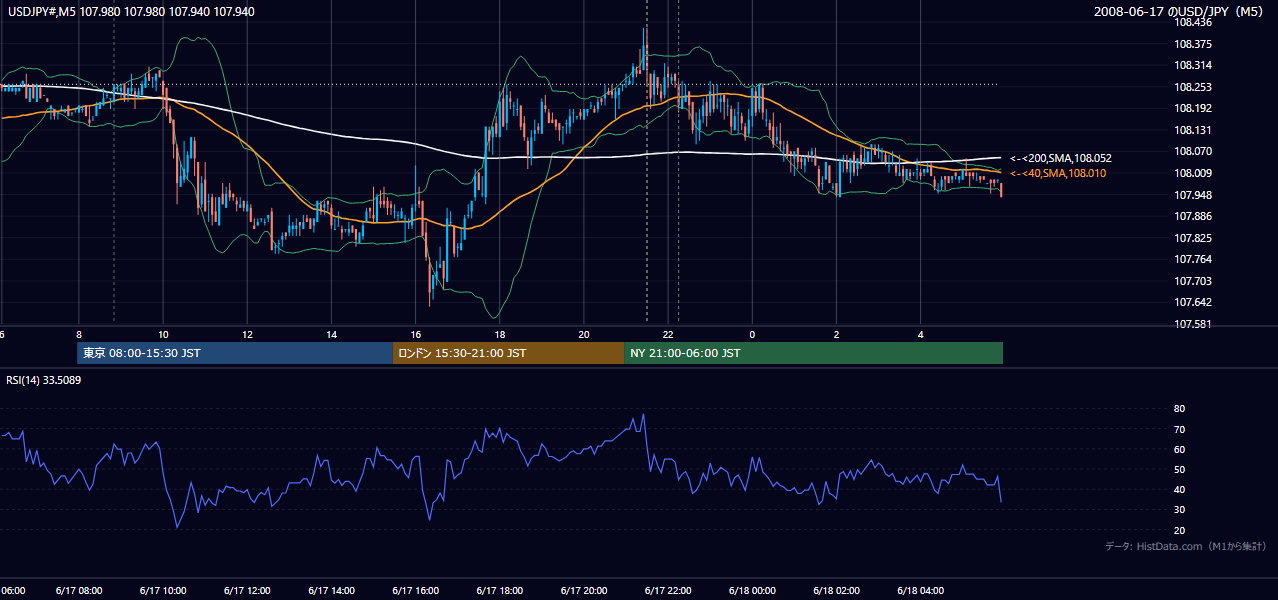The image size is (1278, 600).
Task: Click price axis label 108.253
Action: coord(1193,87)
